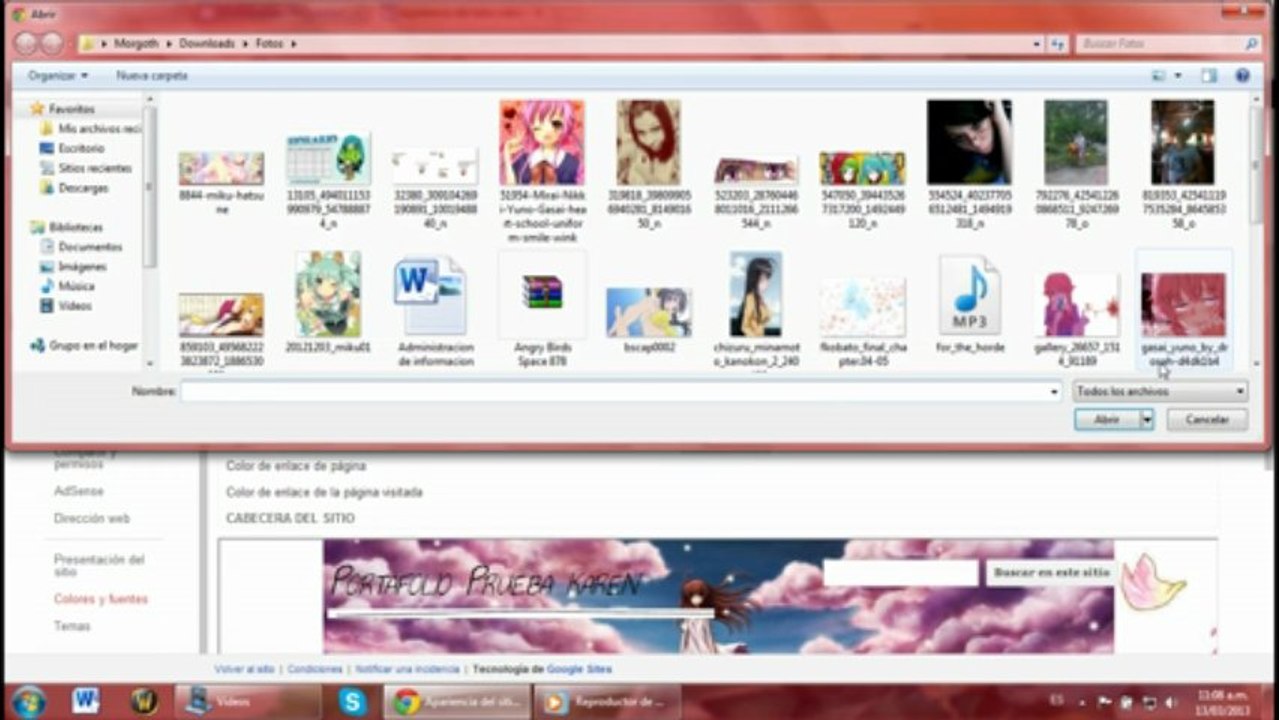Click the Cancelar button
The width and height of the screenshot is (1279, 720).
pos(1207,420)
